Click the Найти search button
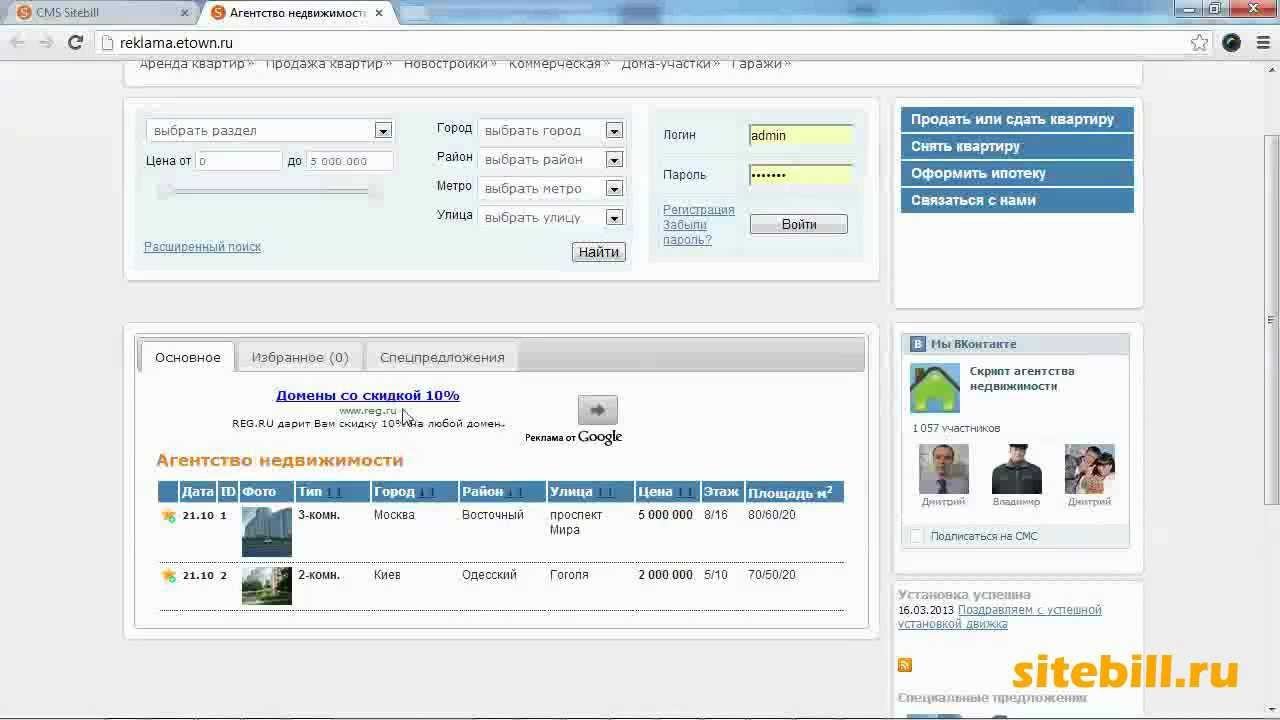 point(599,252)
